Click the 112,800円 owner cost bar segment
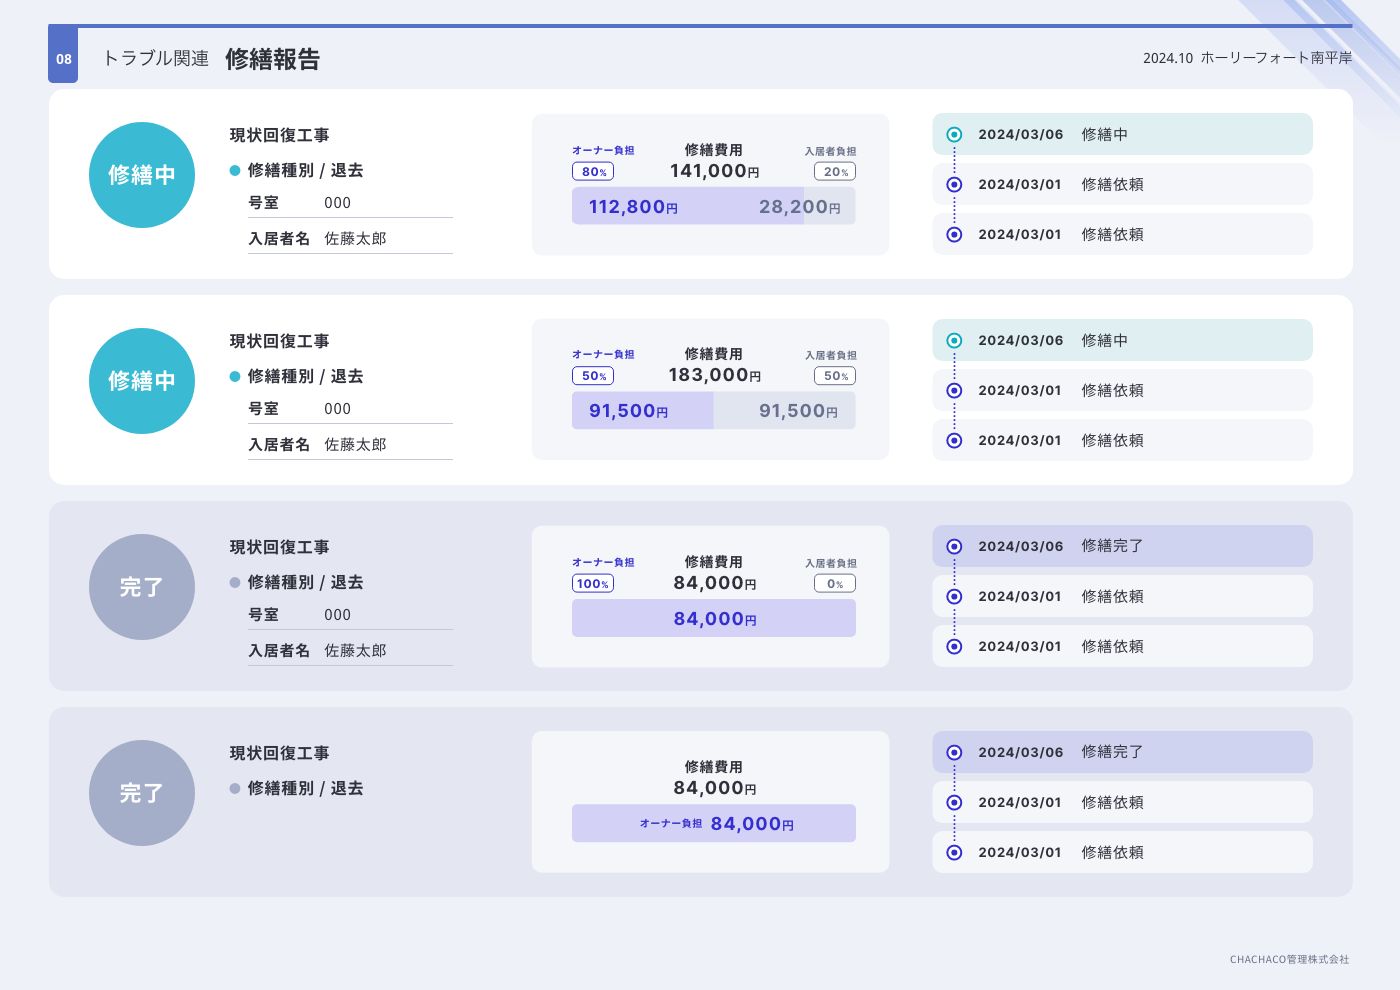This screenshot has height=990, width=1400. 686,207
